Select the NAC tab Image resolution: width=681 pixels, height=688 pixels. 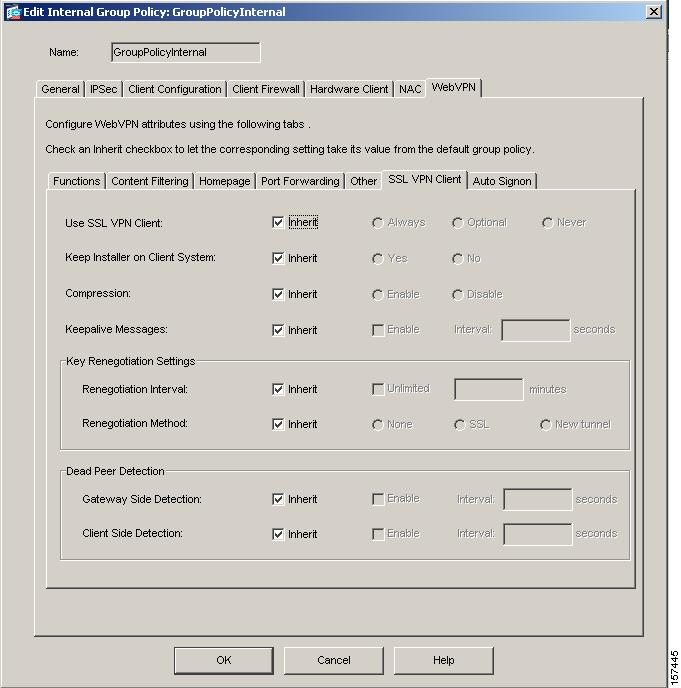[410, 89]
